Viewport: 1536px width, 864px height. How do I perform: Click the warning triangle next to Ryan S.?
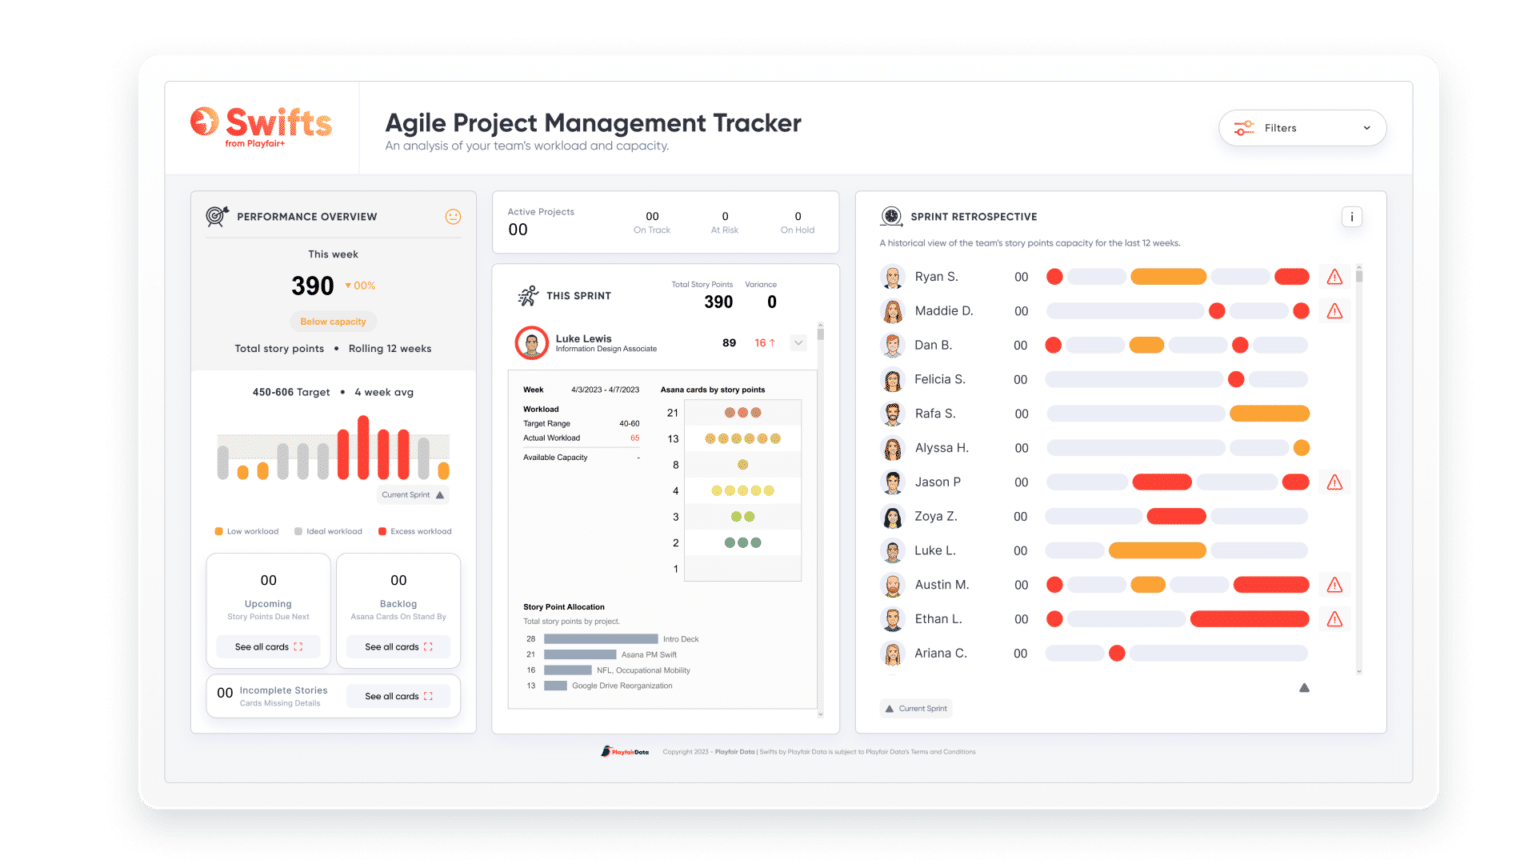pos(1334,276)
